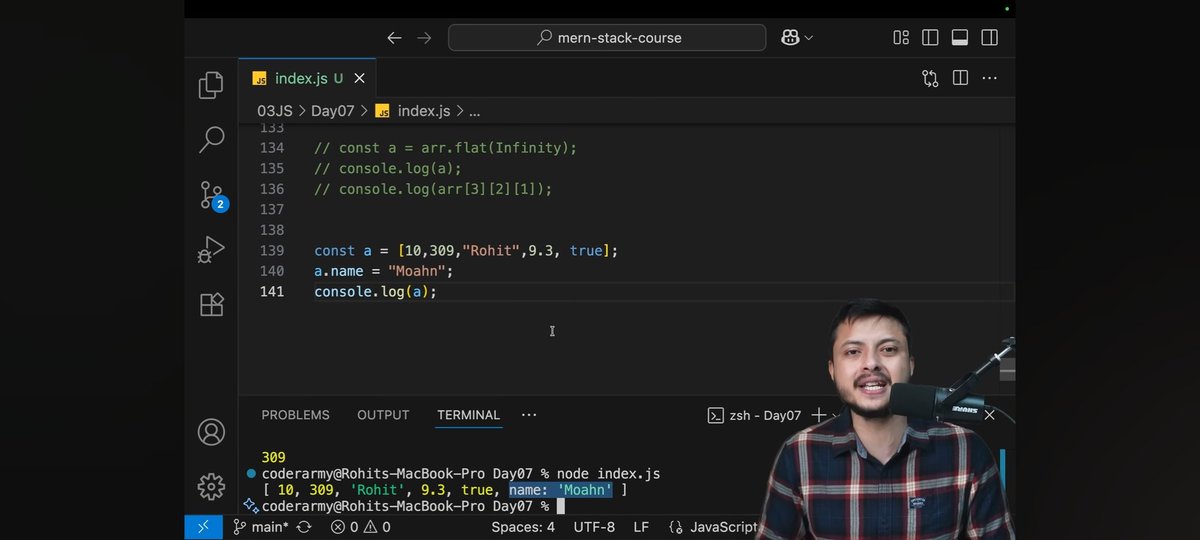Open the Copilot chat icon

point(790,38)
